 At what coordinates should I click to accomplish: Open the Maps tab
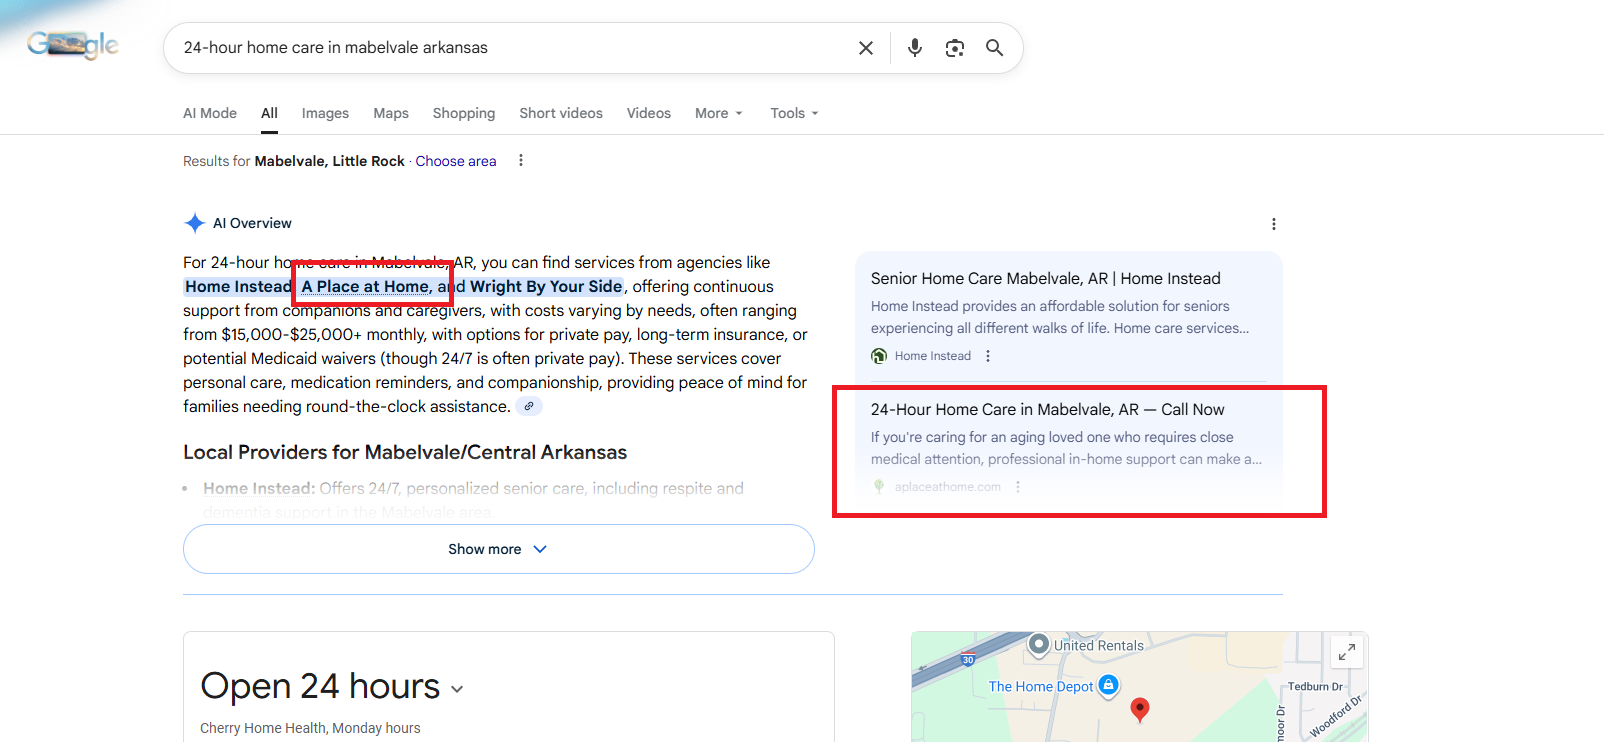click(391, 113)
